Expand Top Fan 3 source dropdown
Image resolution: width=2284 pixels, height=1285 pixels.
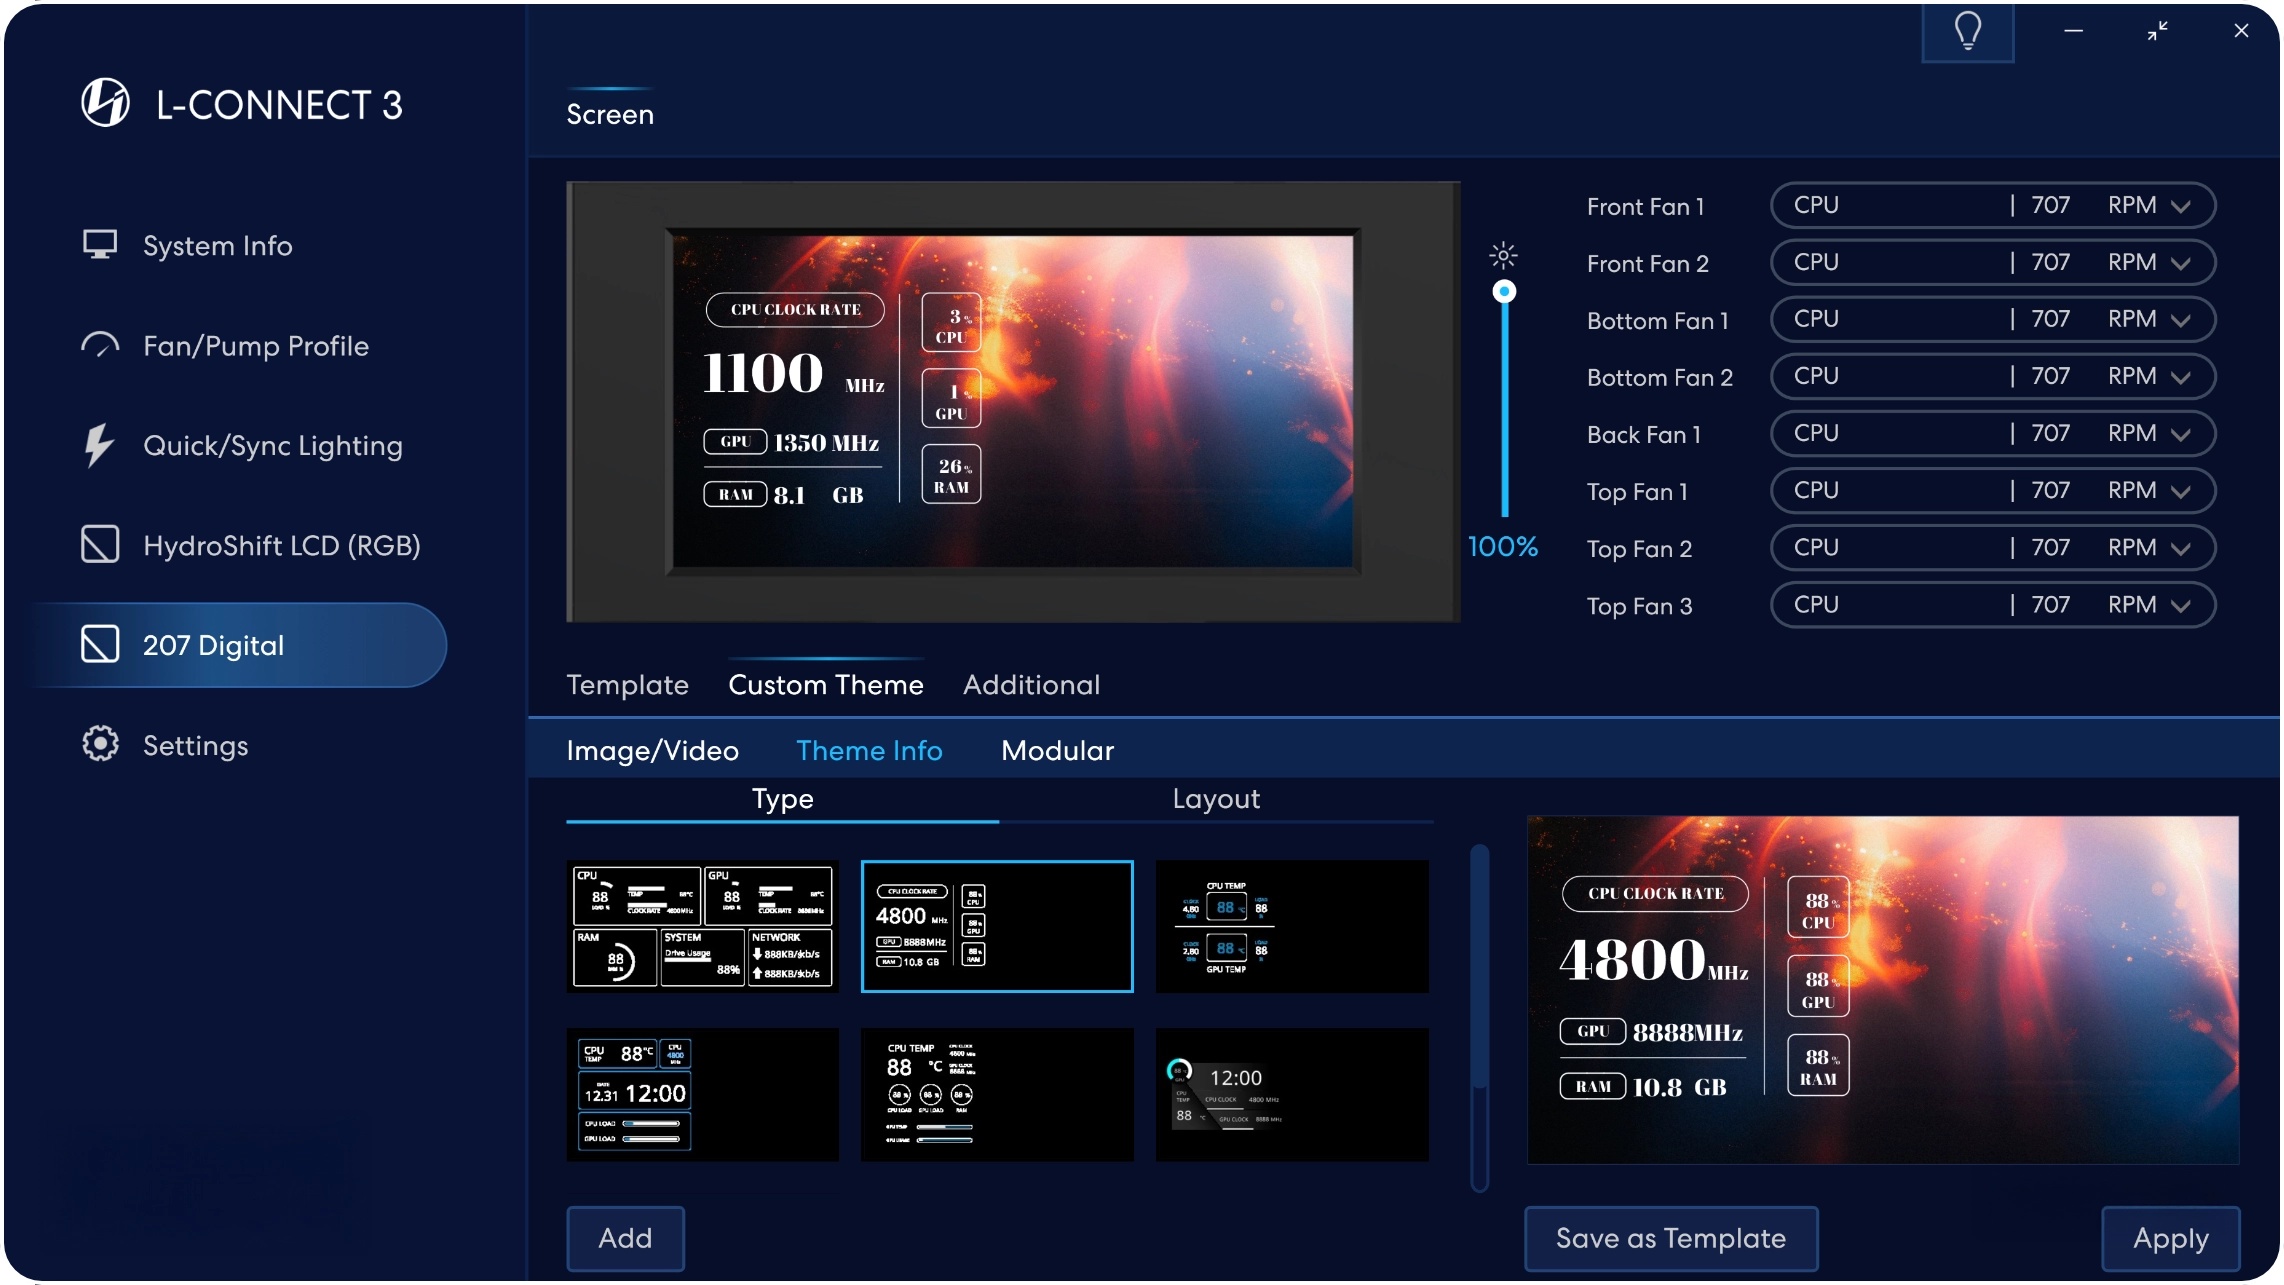pyautogui.click(x=2181, y=606)
